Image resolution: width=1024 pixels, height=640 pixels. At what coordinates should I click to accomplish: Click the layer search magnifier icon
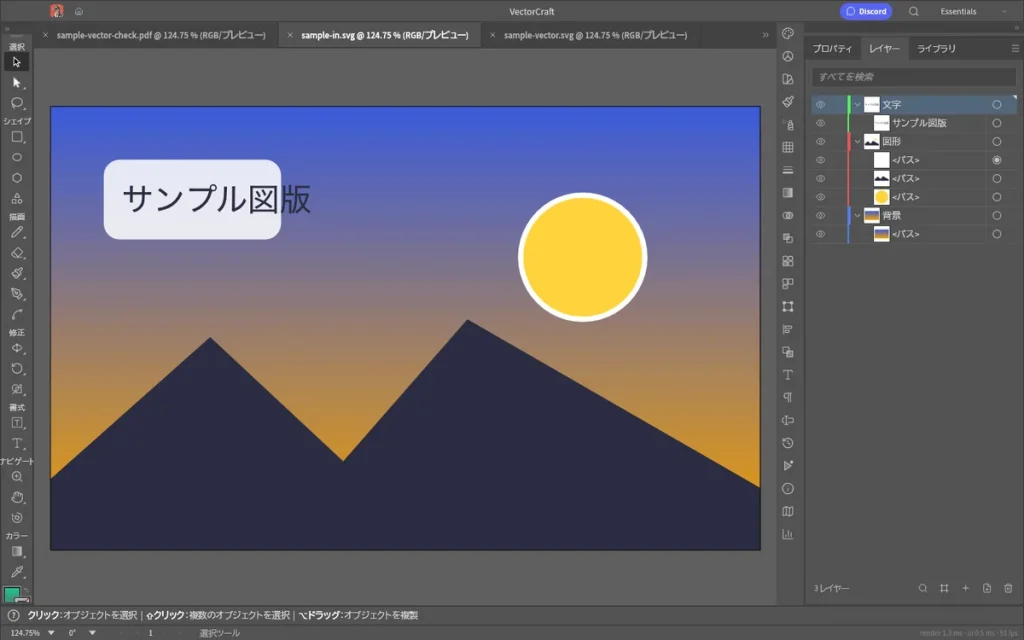[x=923, y=588]
